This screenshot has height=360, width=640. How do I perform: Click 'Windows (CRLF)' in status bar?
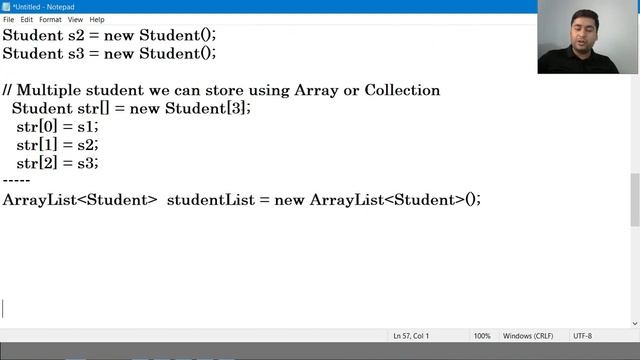[528, 336]
